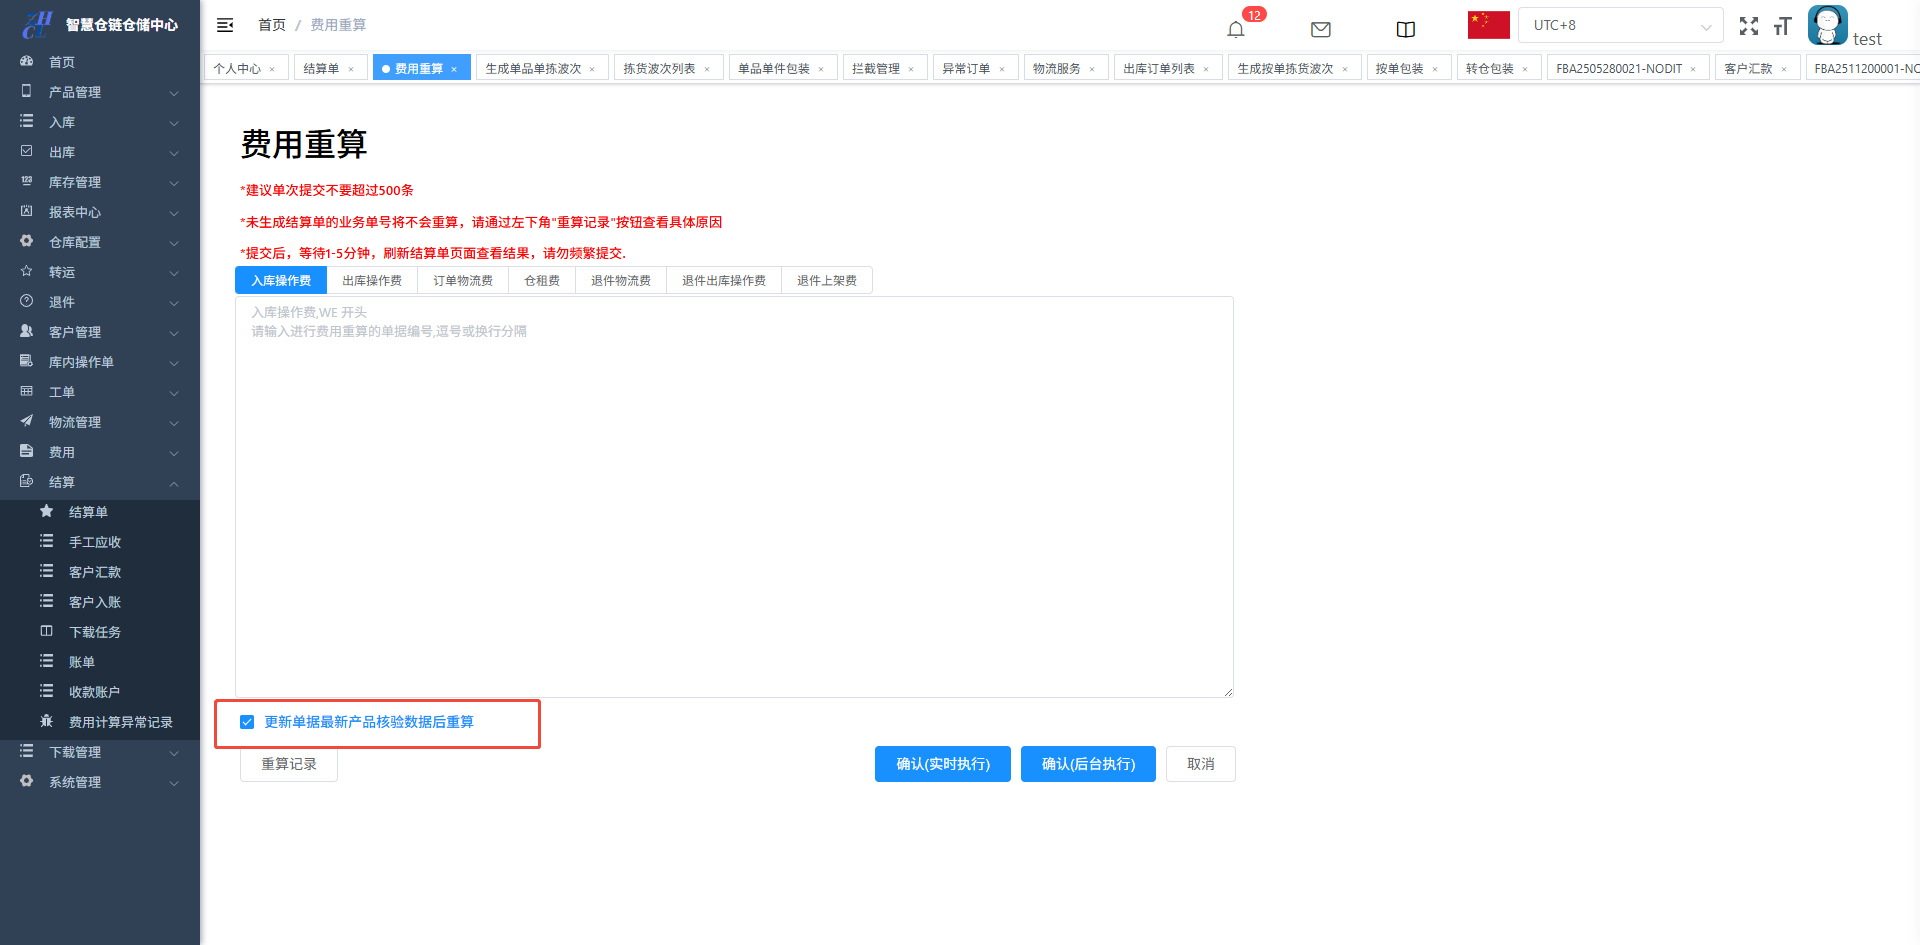Image resolution: width=1920 pixels, height=945 pixels.
Task: Toggle fullscreen mode icon
Action: 1748,26
